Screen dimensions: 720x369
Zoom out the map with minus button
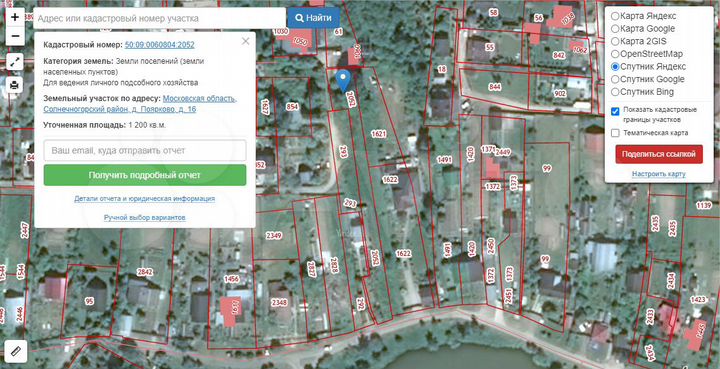15,36
